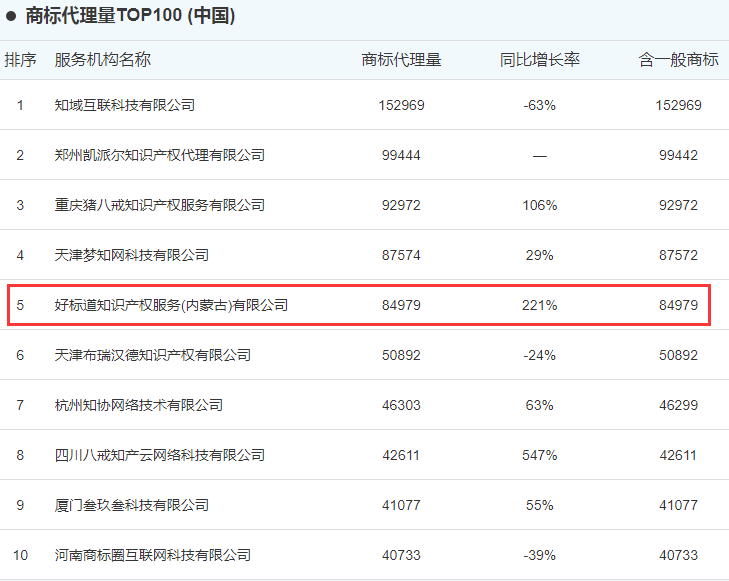
Task: Open 郑州凯派尔知识产权代理有限公司 entry
Action: [159, 155]
